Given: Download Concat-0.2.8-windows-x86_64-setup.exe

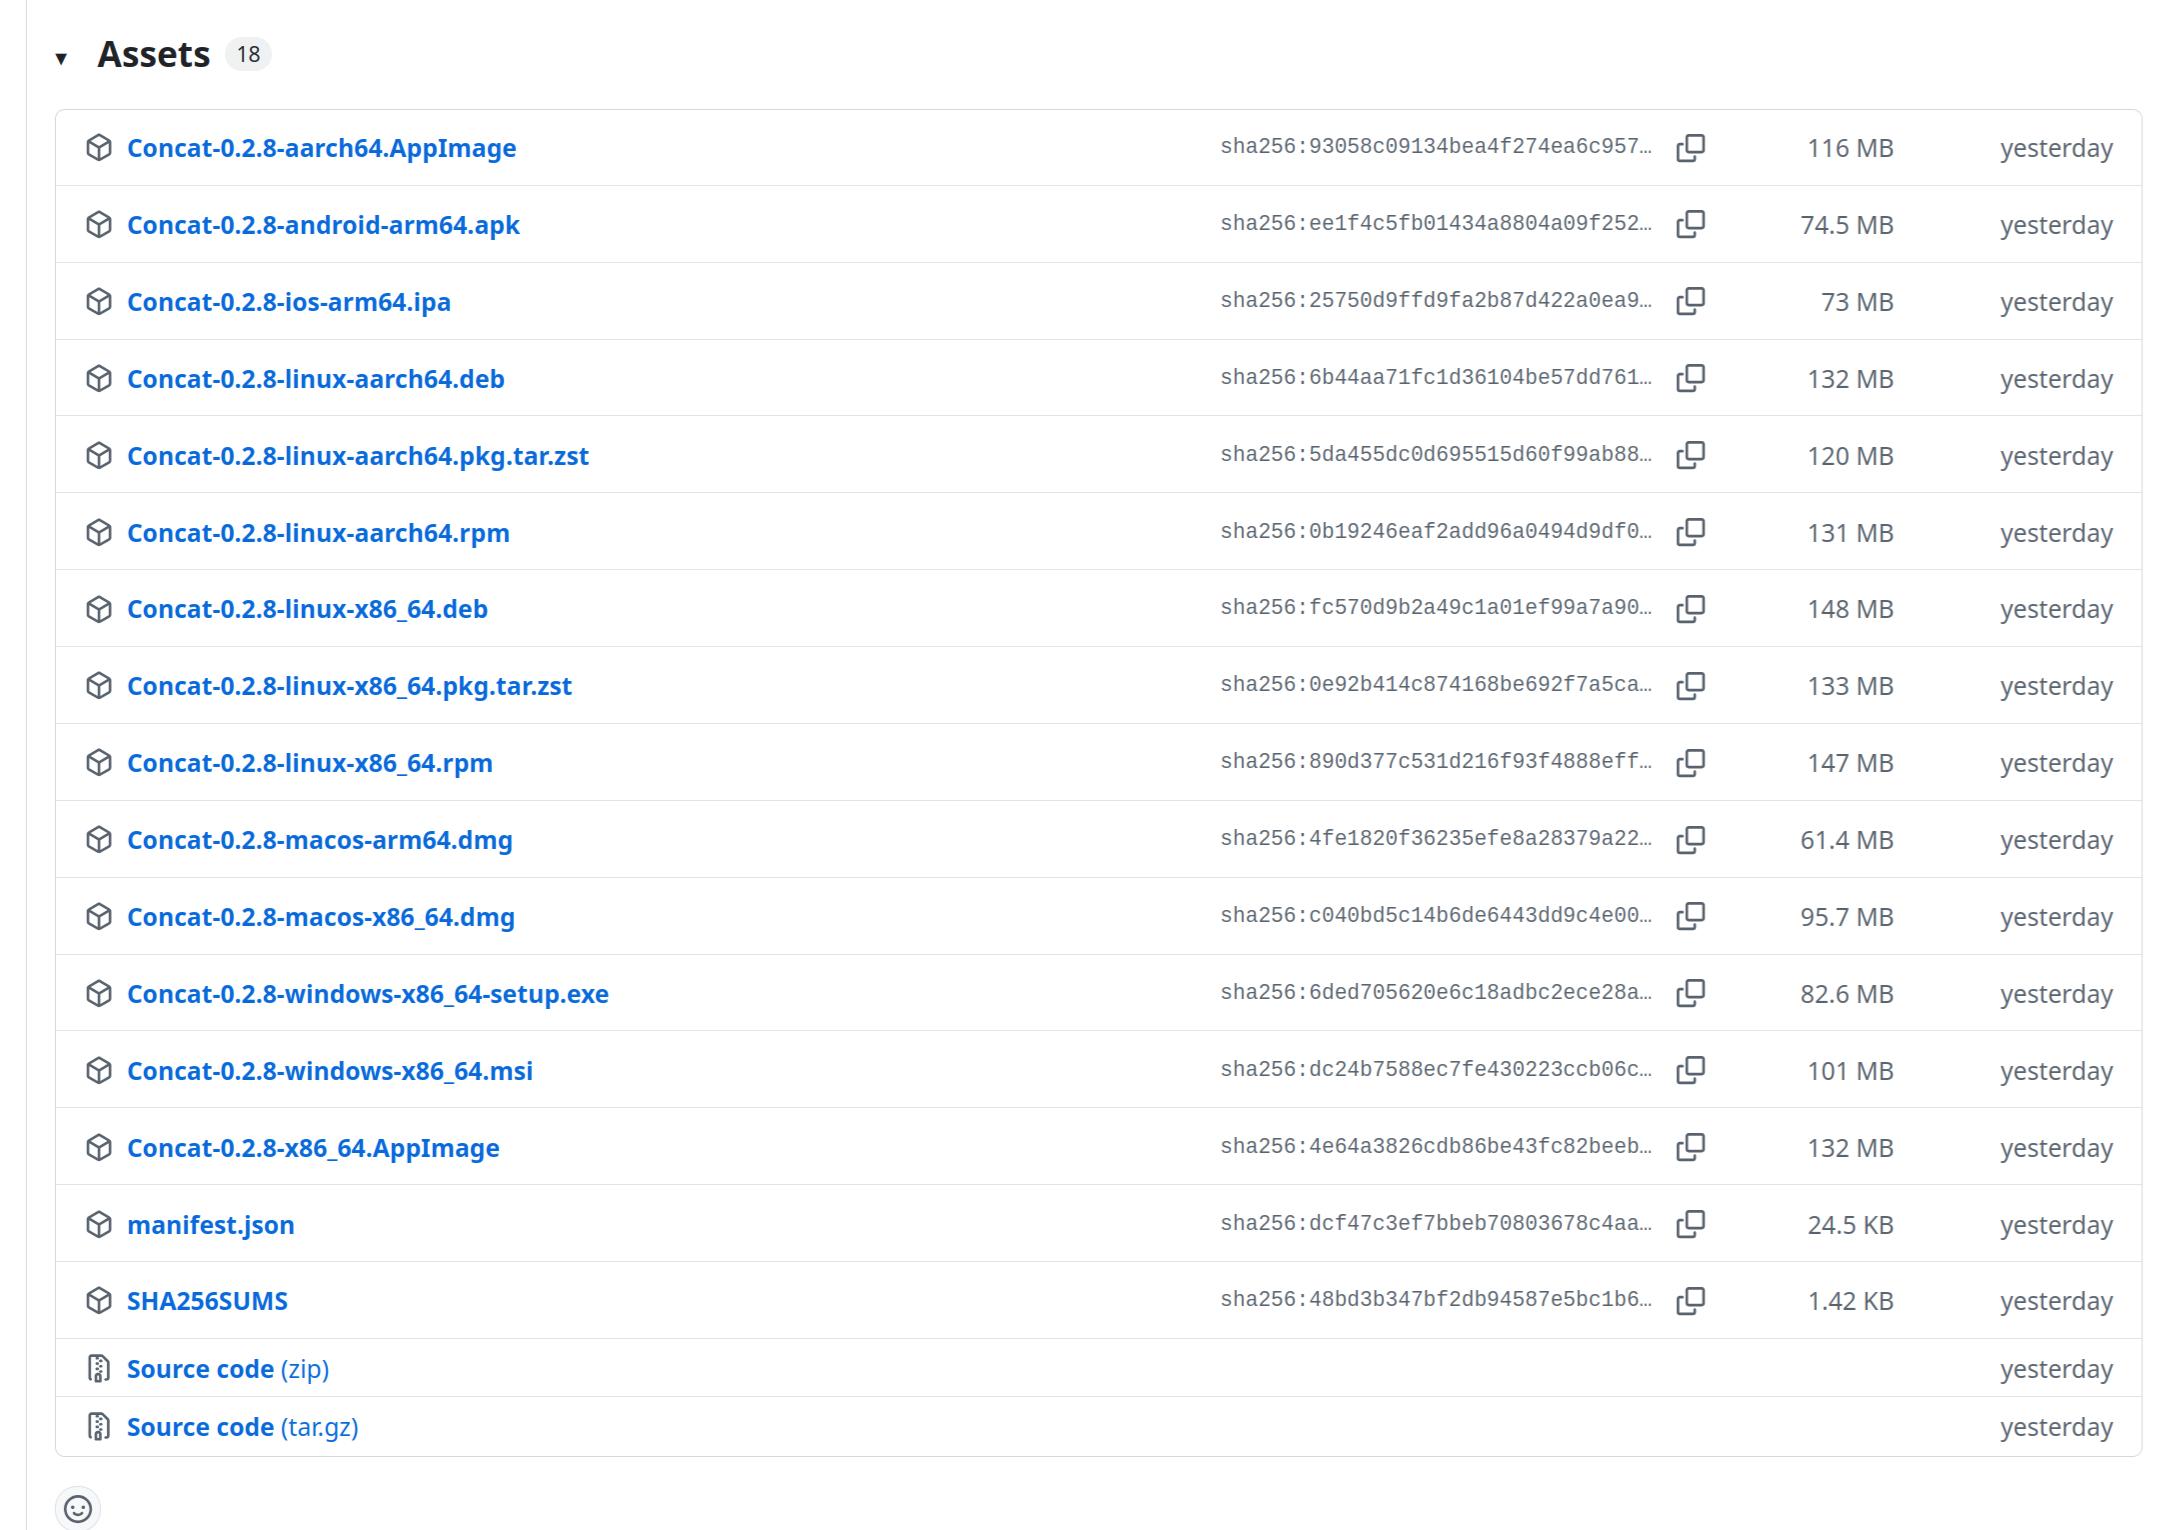Looking at the screenshot, I should click(x=368, y=994).
